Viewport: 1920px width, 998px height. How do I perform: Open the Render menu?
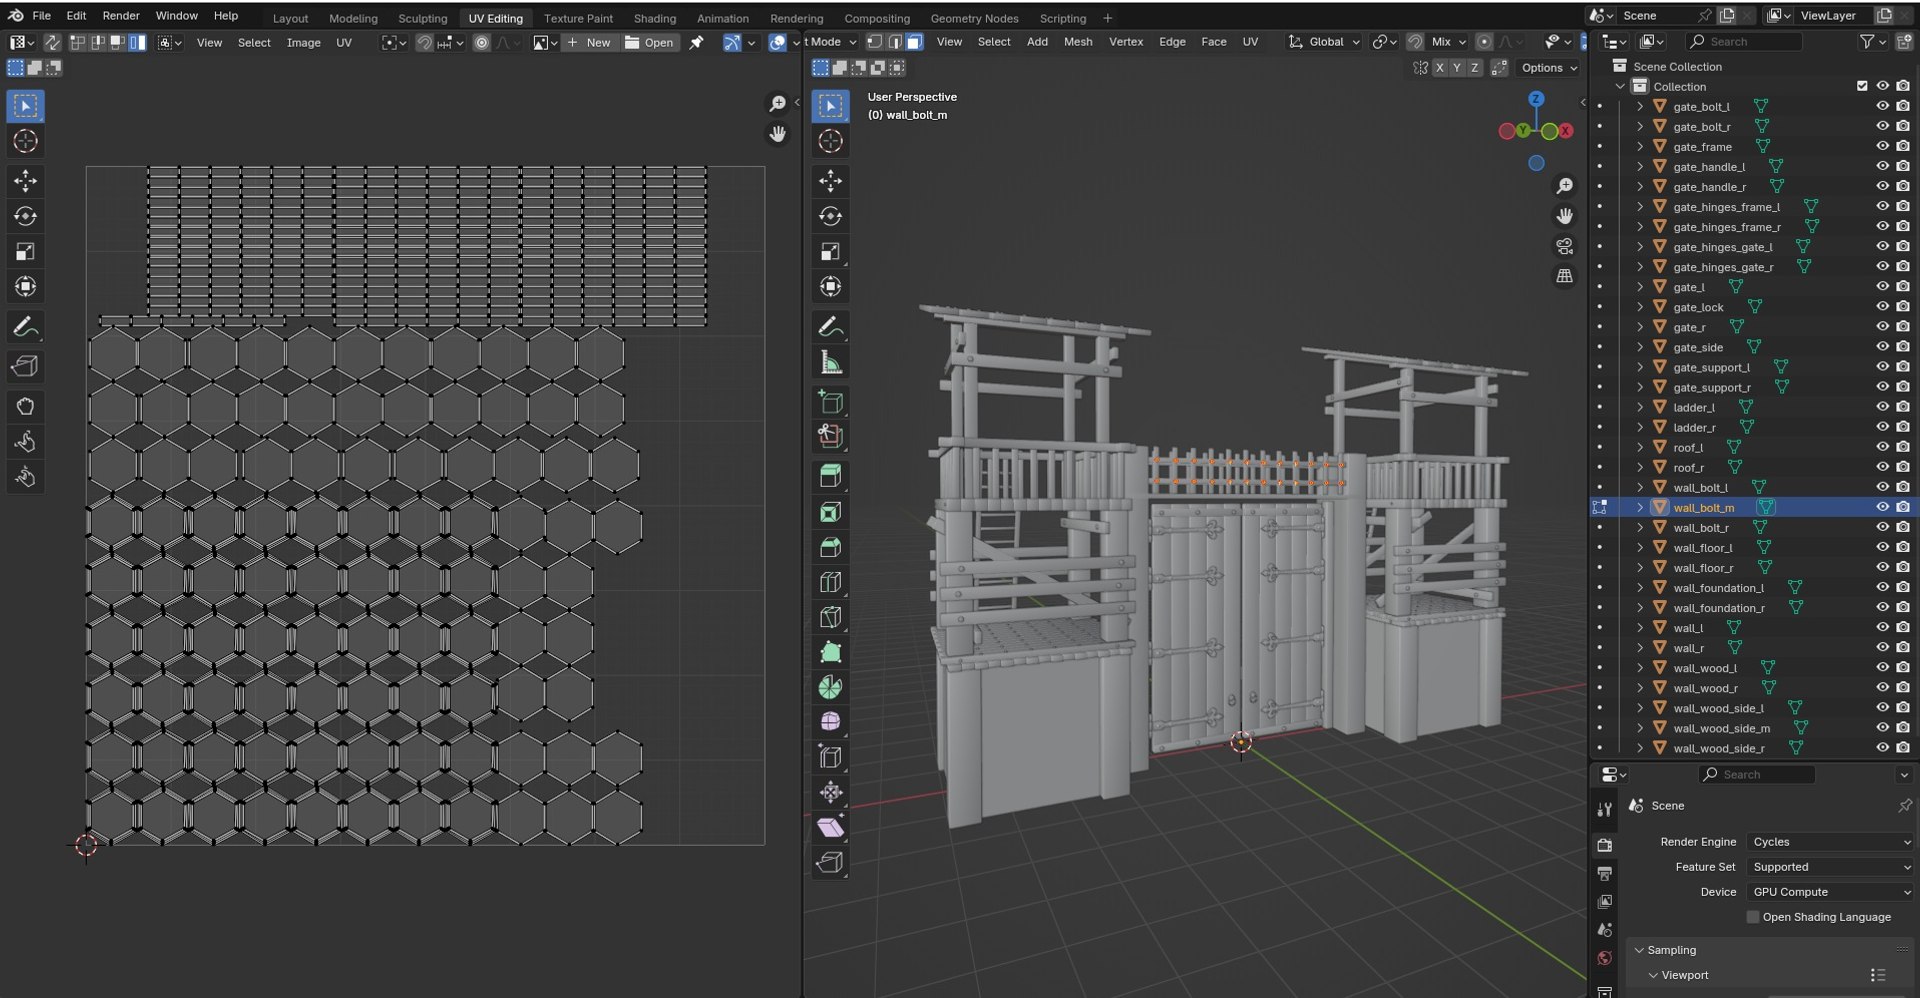[x=121, y=16]
